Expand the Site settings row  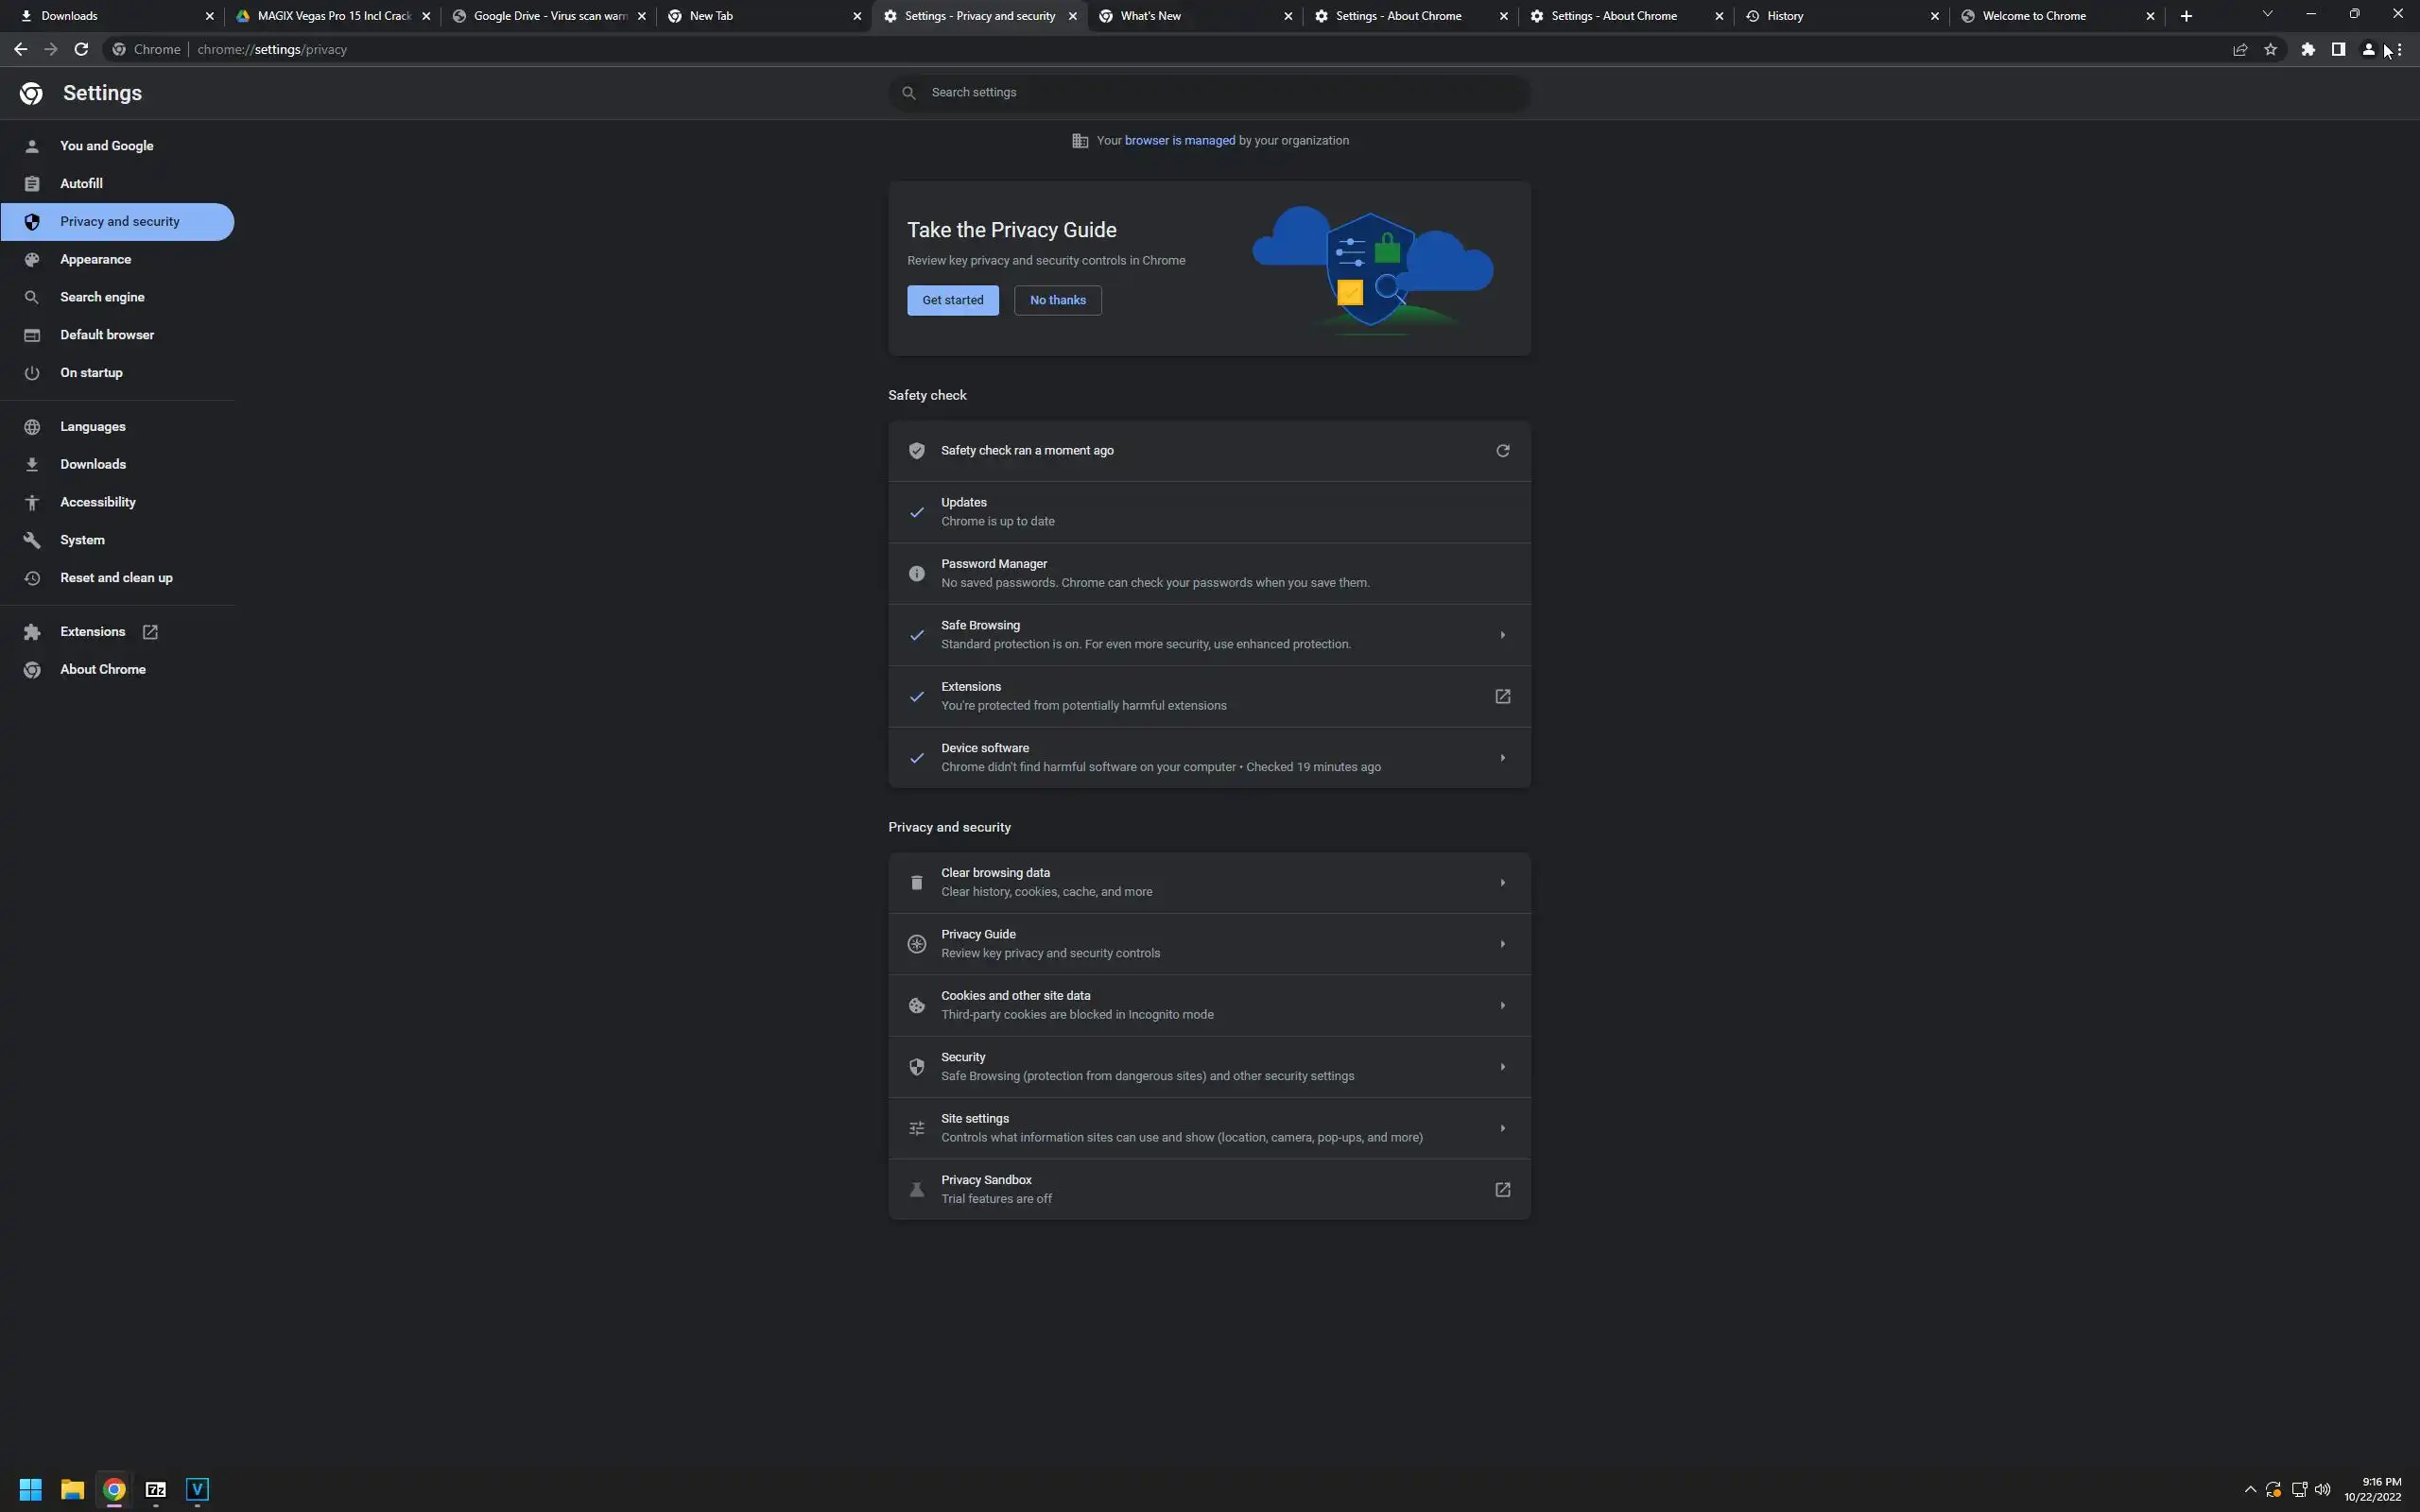pos(1502,1129)
